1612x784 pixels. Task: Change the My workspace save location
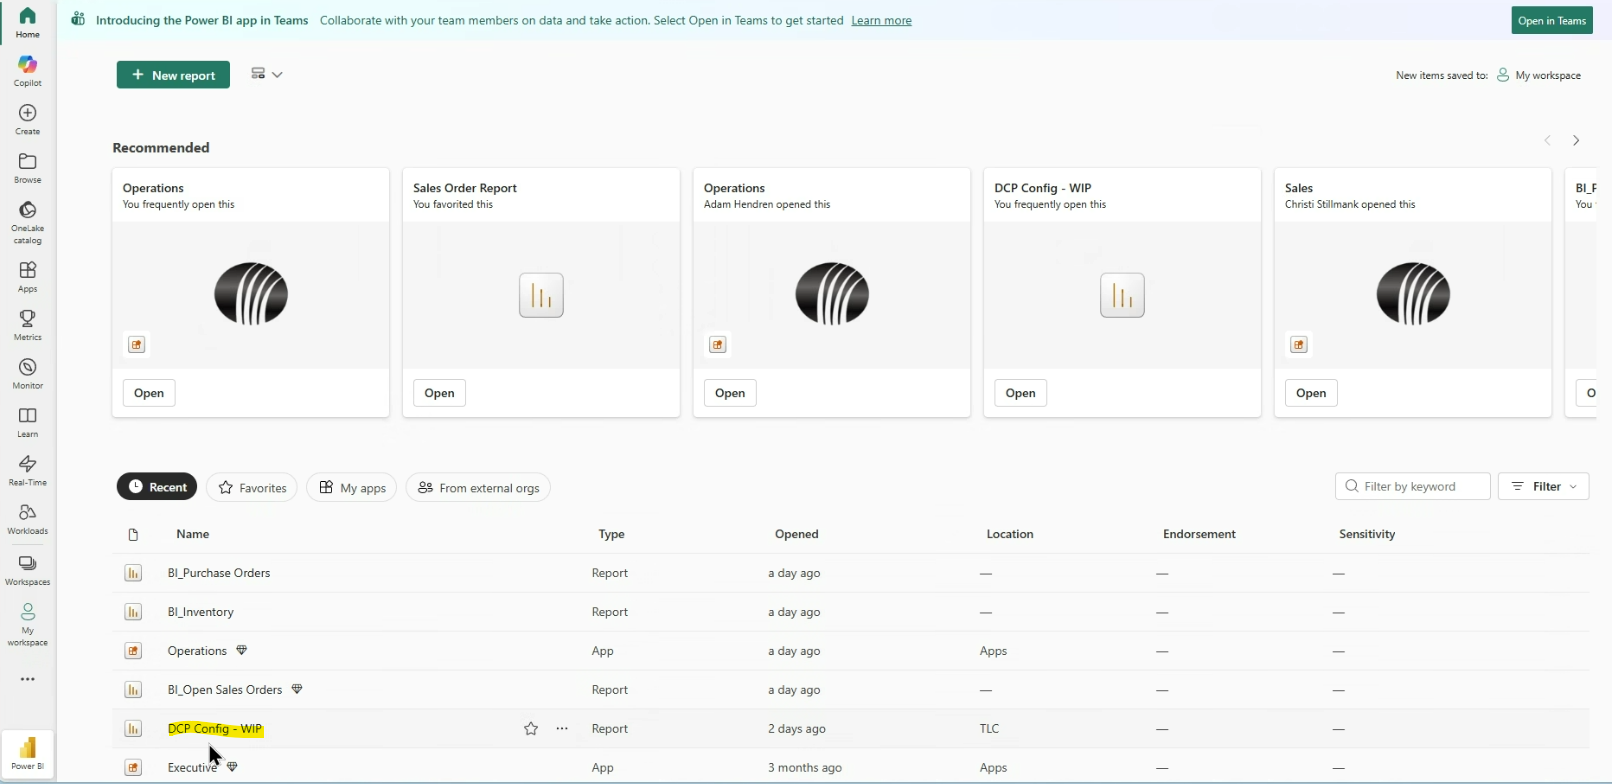(x=1538, y=75)
